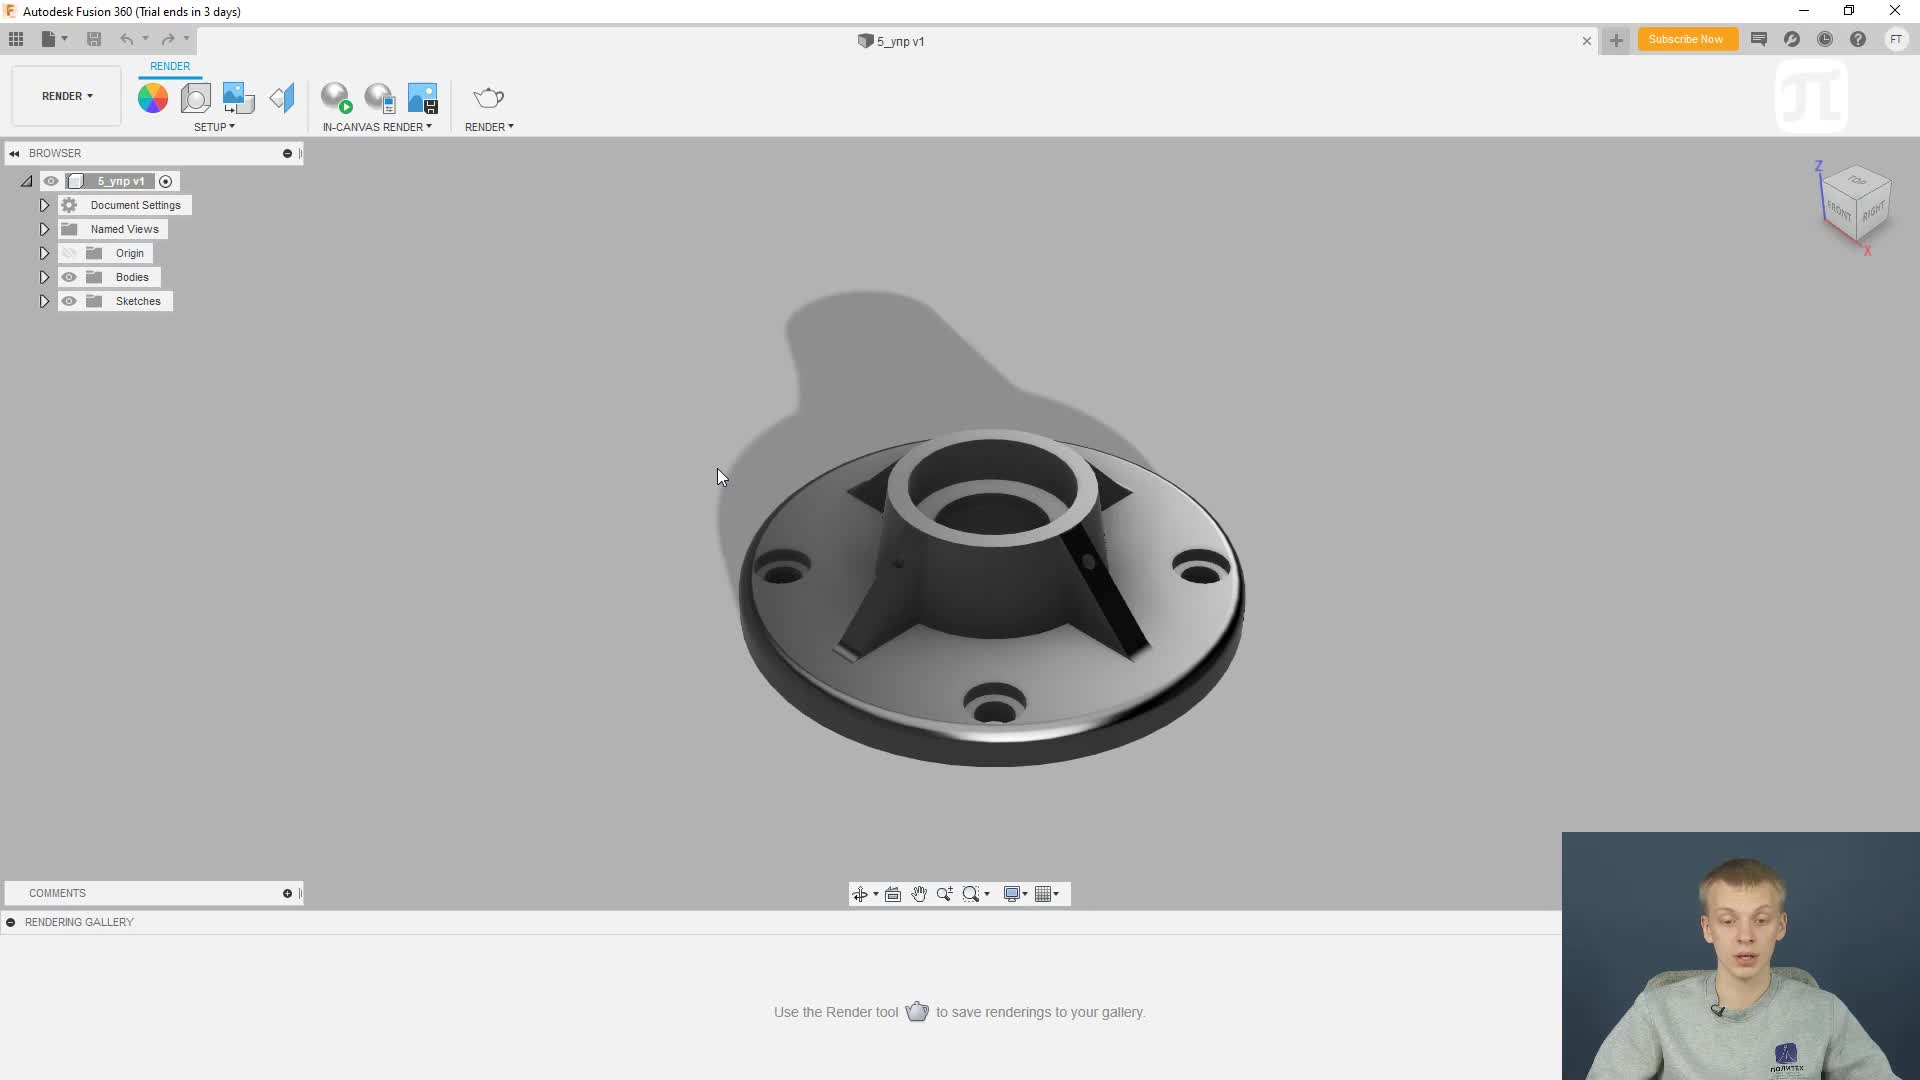Open the notifications comment icon

[x=1759, y=39]
